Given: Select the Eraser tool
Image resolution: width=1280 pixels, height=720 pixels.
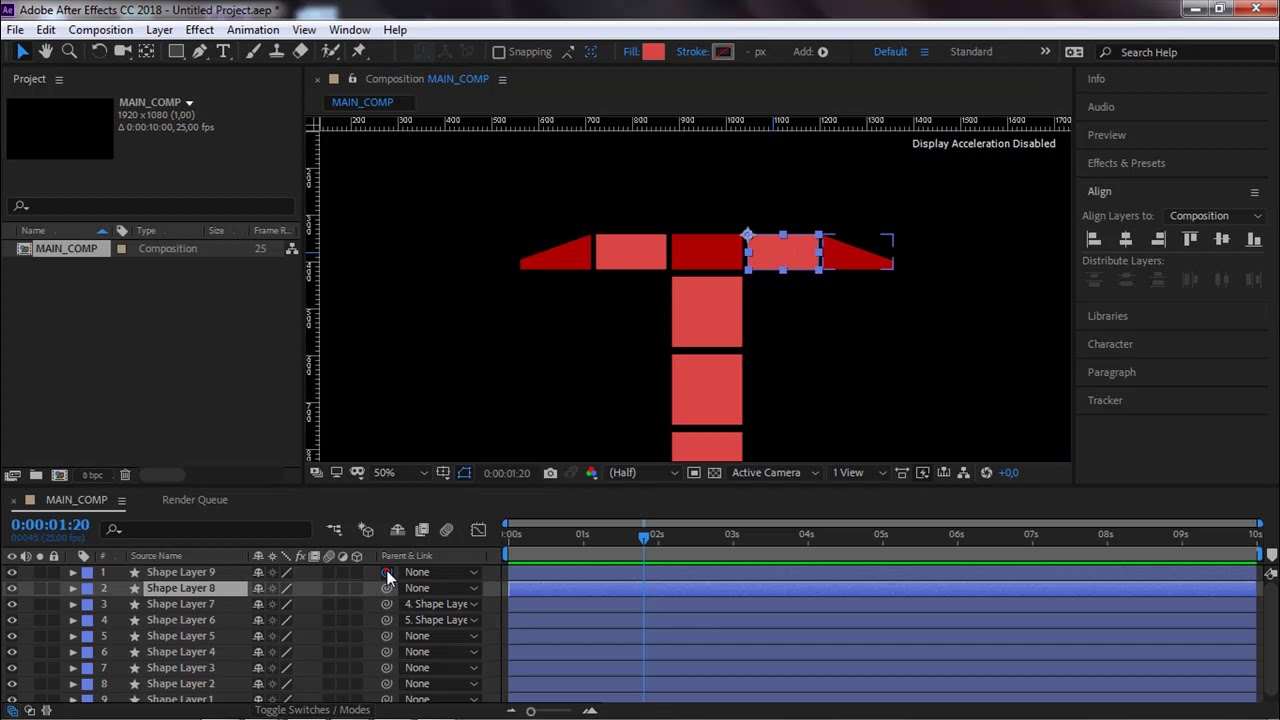Looking at the screenshot, I should [x=300, y=52].
